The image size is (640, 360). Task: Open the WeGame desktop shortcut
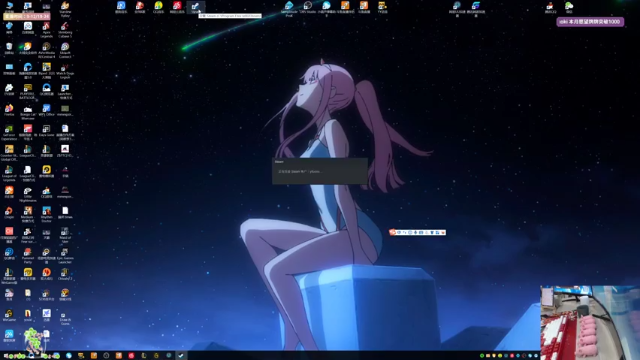[9, 315]
